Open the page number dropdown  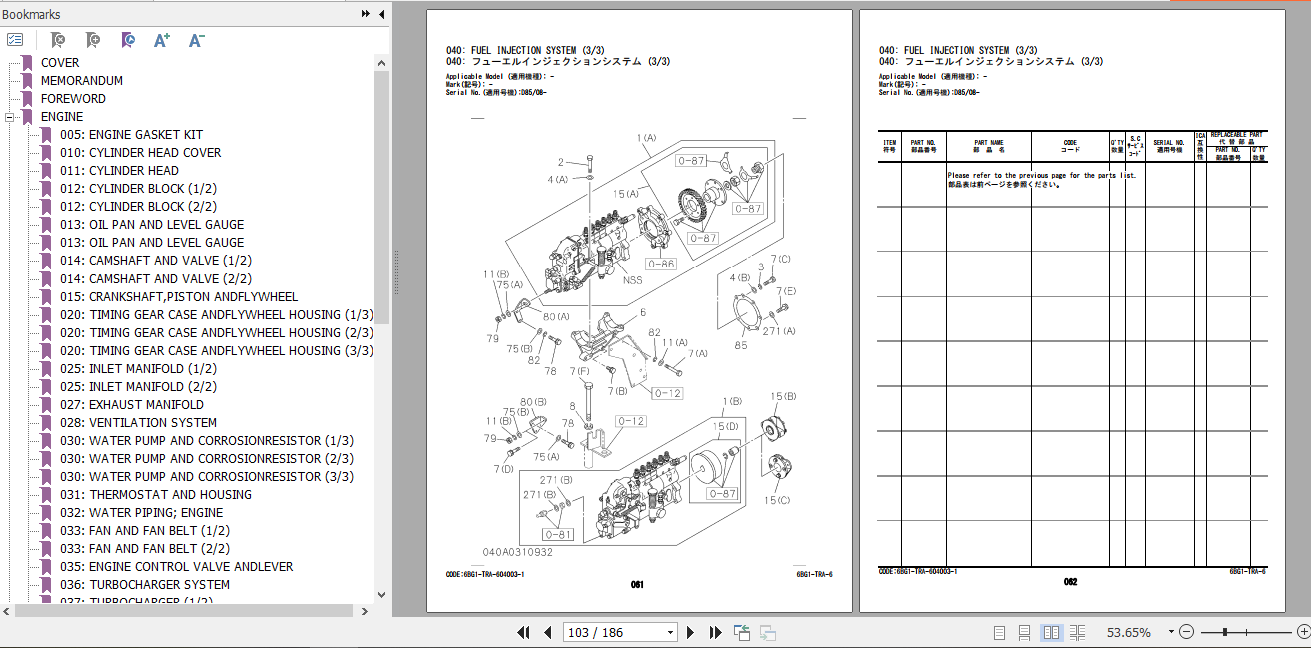tap(670, 632)
